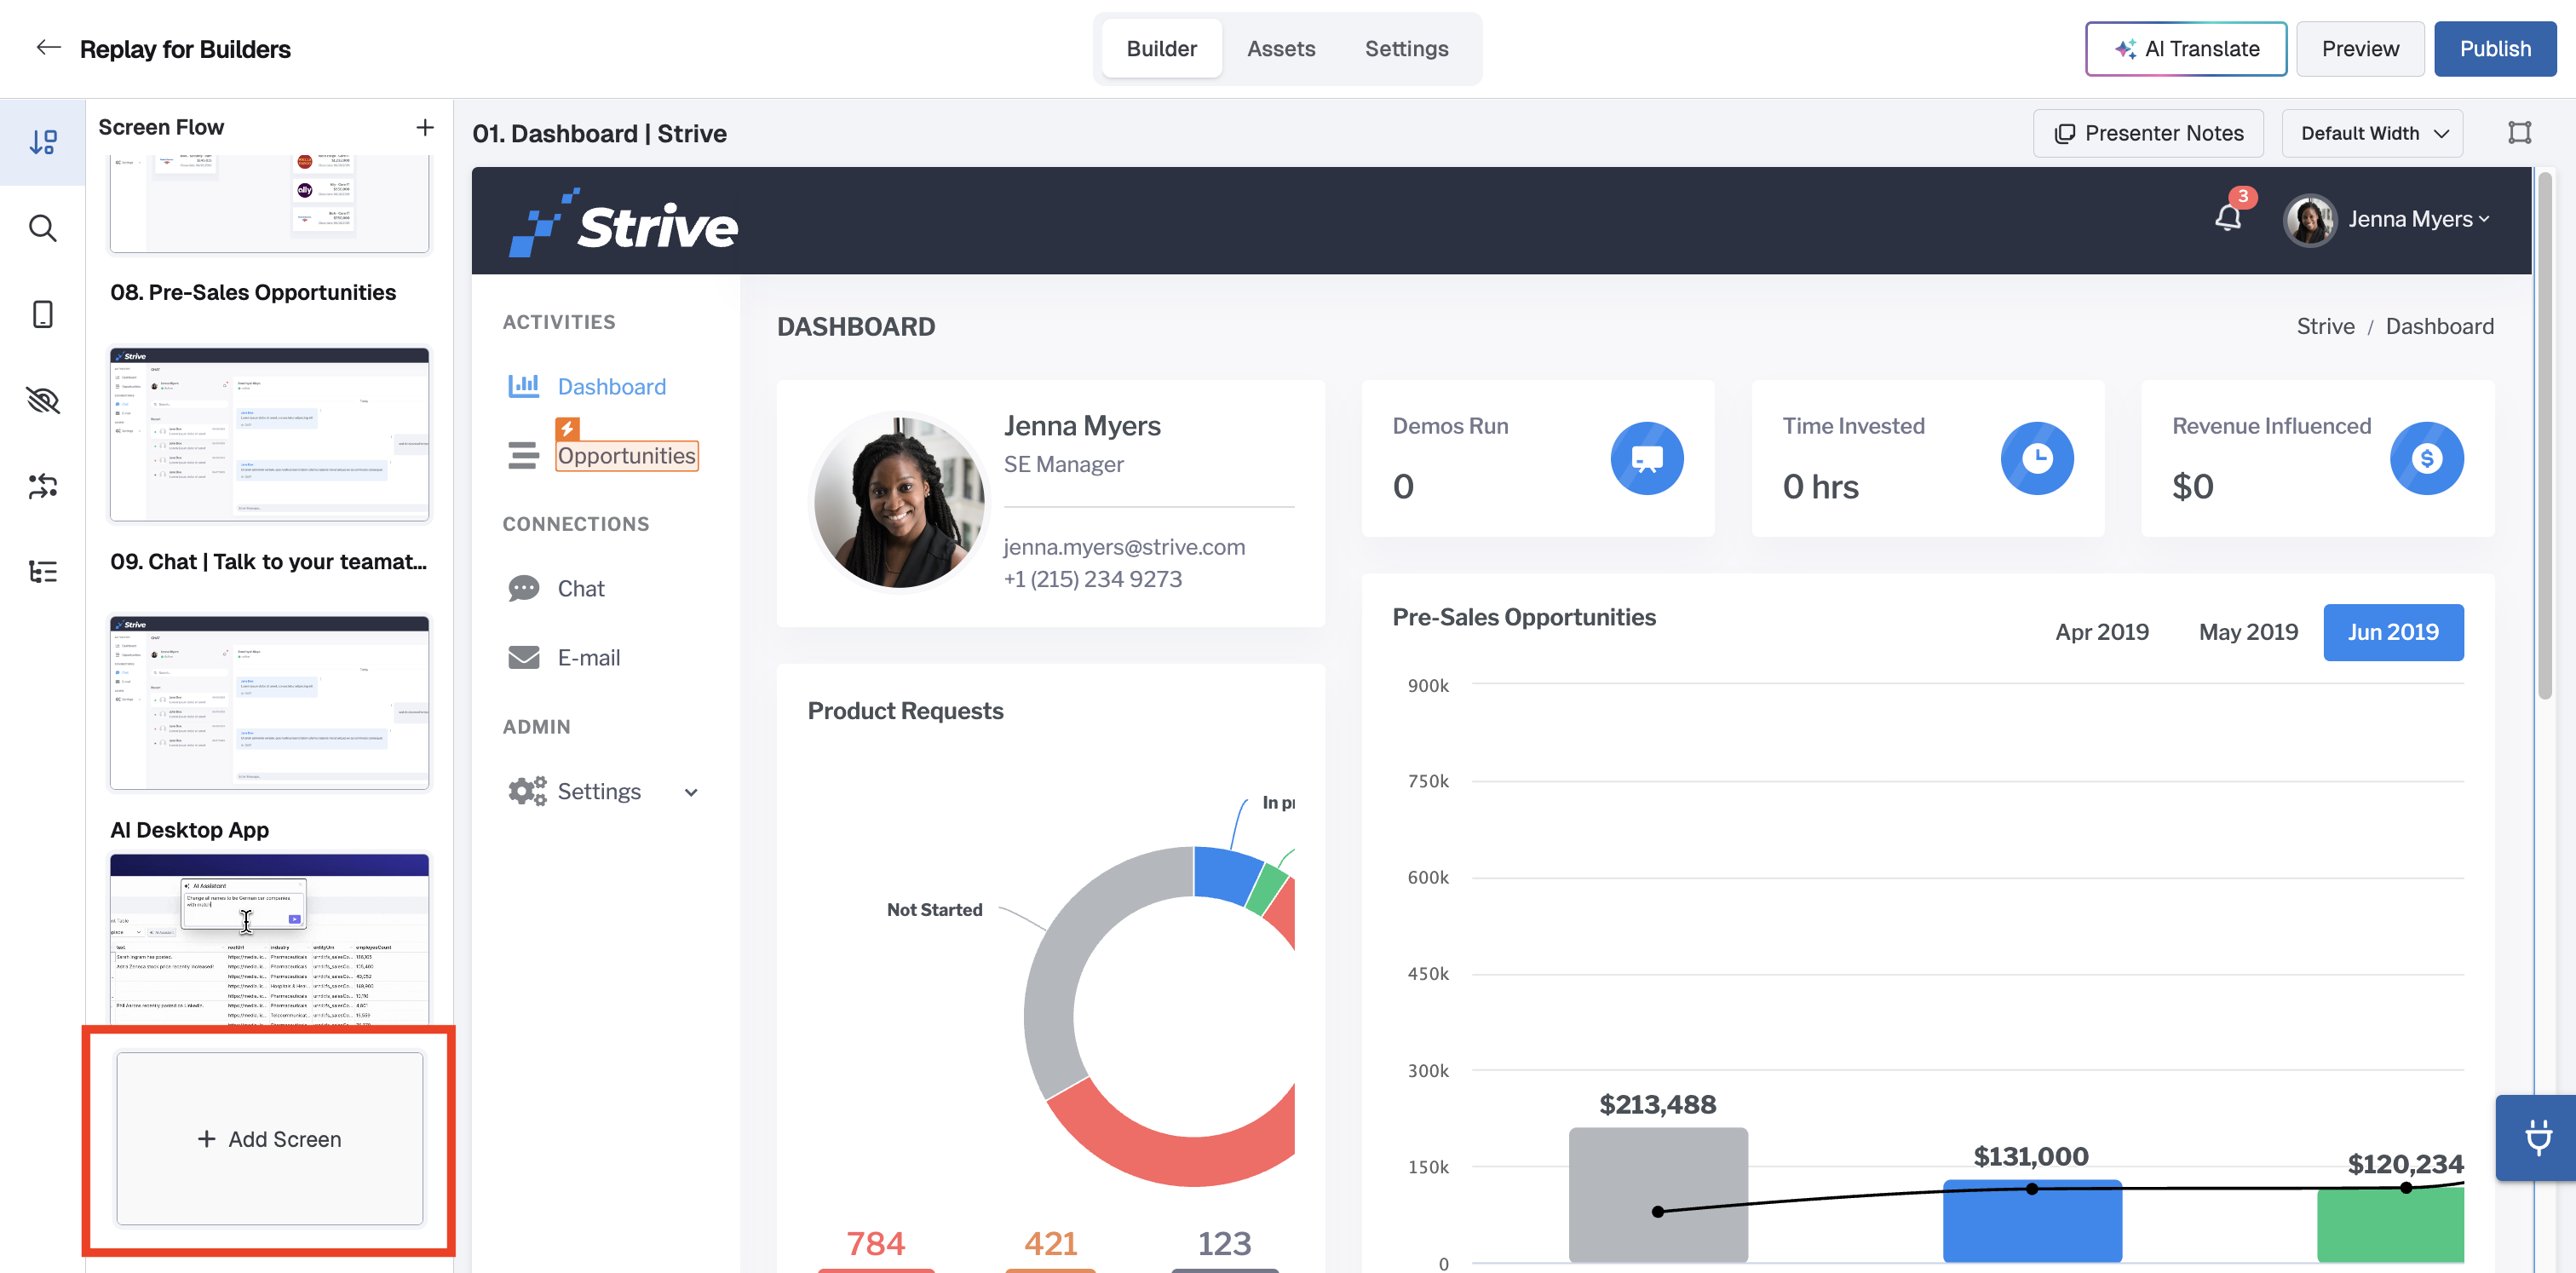Viewport: 2576px width, 1273px height.
Task: Click the AI Translate button
Action: coord(2186,49)
